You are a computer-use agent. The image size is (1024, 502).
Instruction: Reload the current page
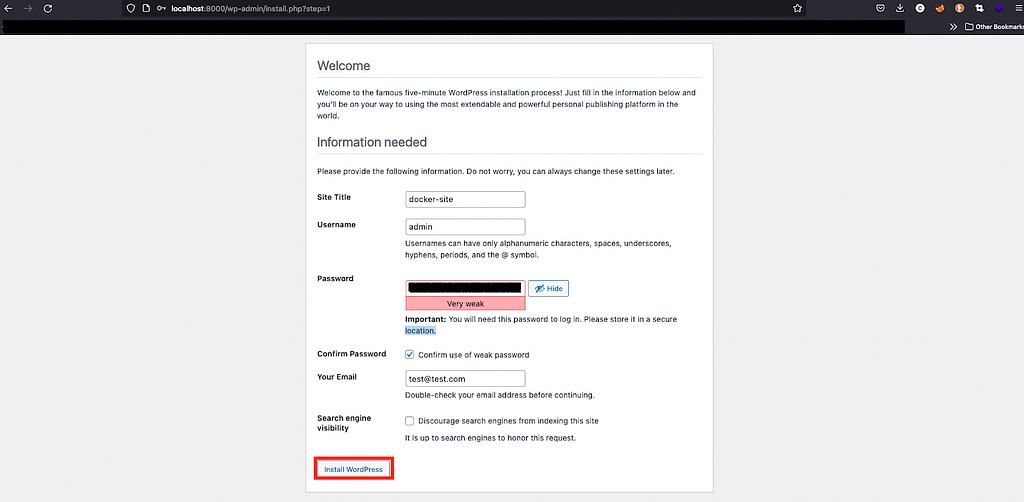[48, 8]
